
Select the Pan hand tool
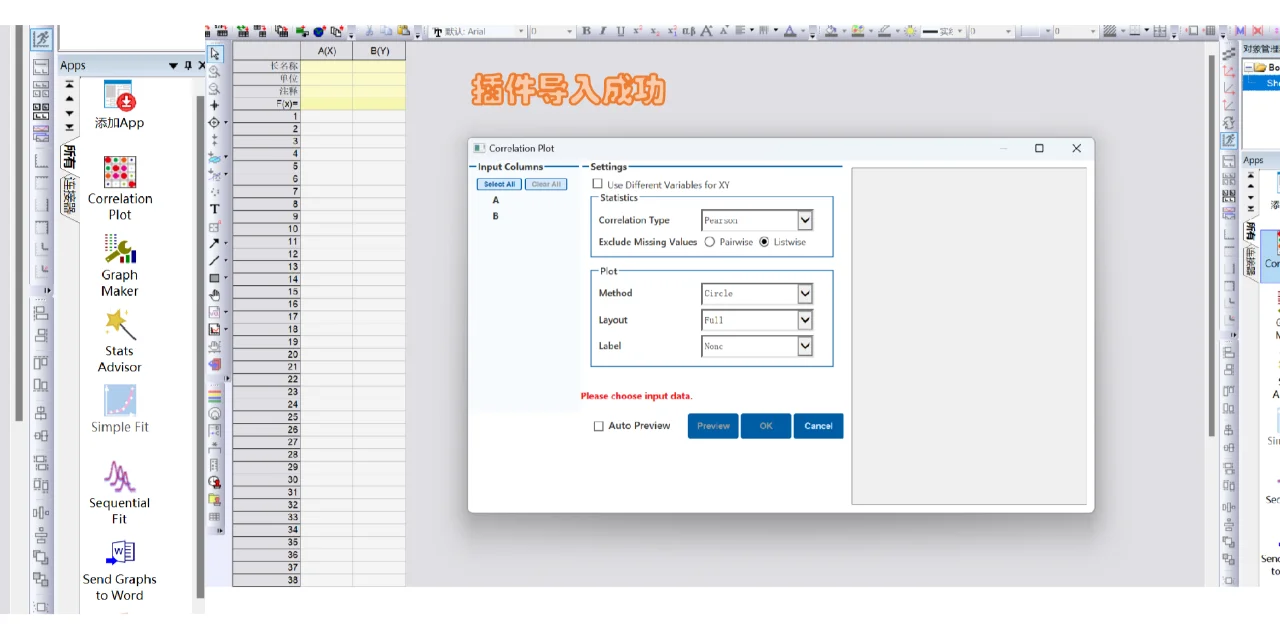coord(214,295)
